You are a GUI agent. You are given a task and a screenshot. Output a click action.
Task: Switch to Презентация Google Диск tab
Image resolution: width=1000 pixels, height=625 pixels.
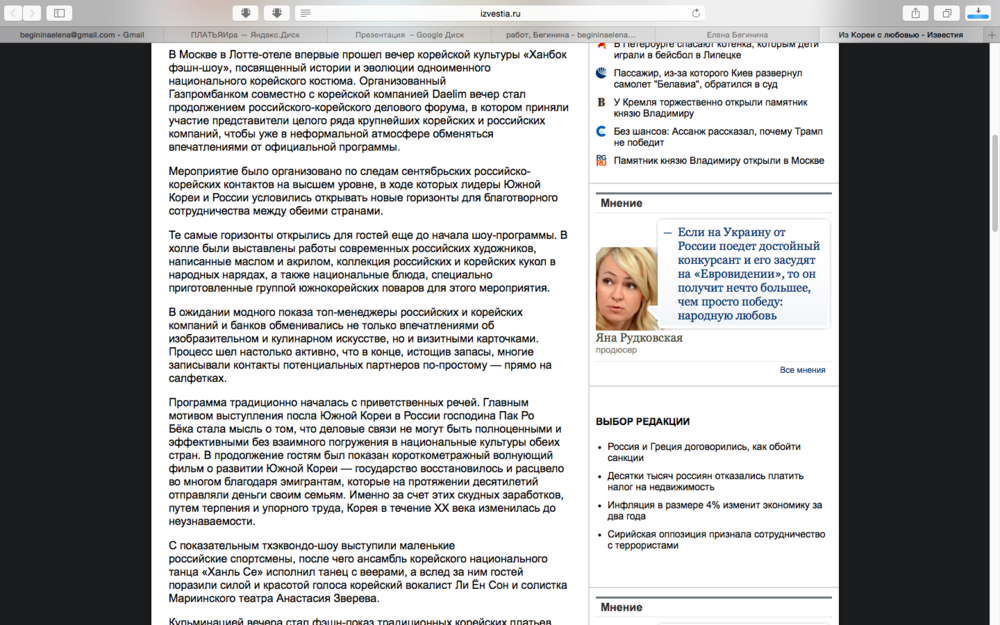tap(409, 35)
